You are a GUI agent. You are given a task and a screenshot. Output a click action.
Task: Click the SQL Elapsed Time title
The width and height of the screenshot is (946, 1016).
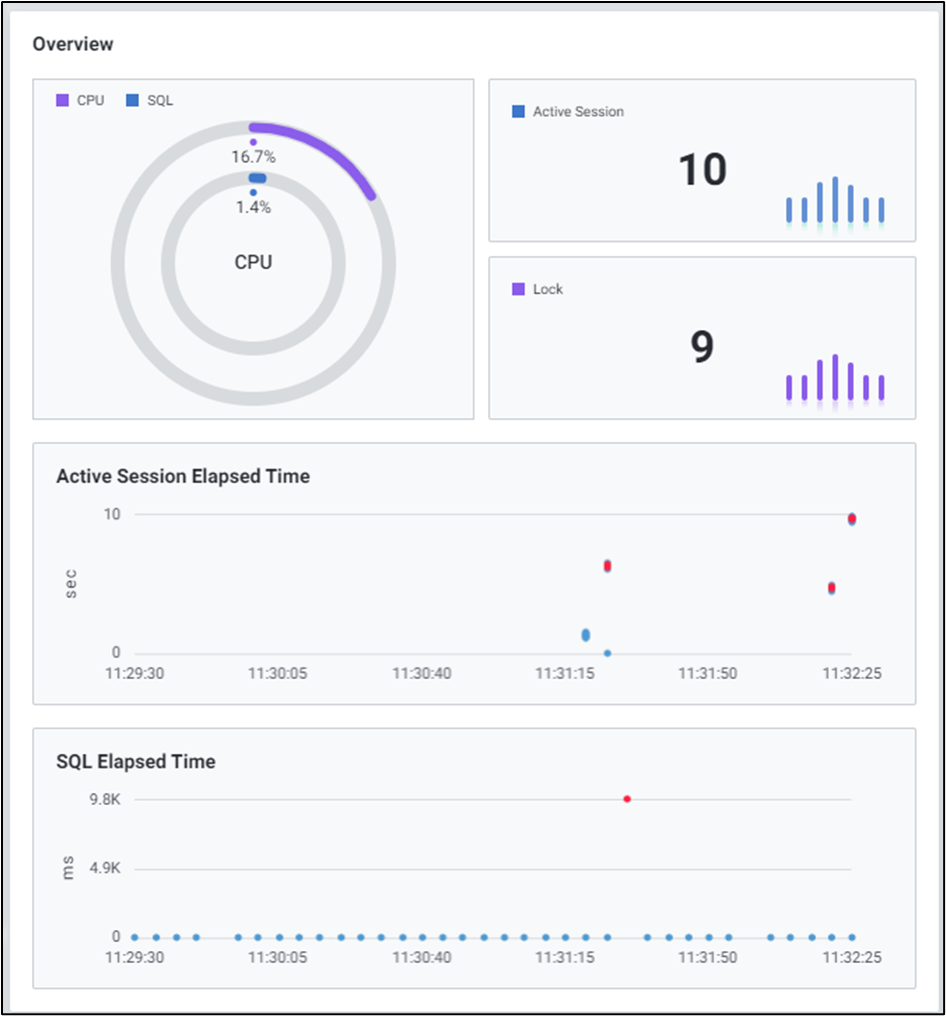click(x=136, y=762)
